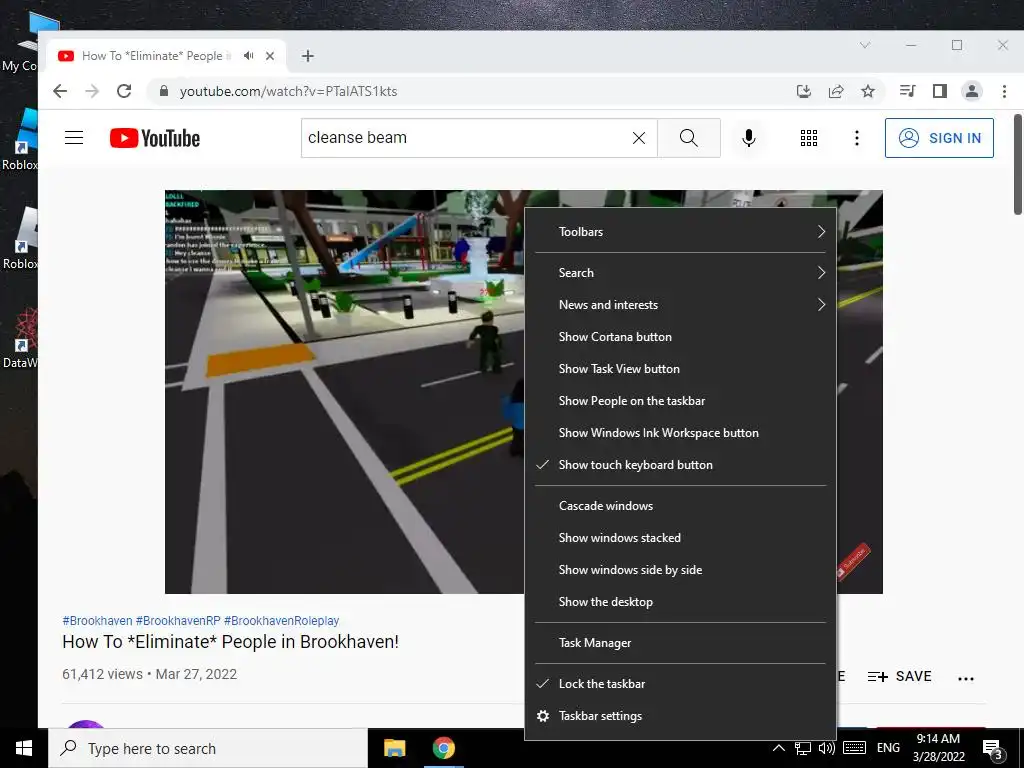The height and width of the screenshot is (768, 1024).
Task: Expand News and interests submenu
Action: coord(680,305)
